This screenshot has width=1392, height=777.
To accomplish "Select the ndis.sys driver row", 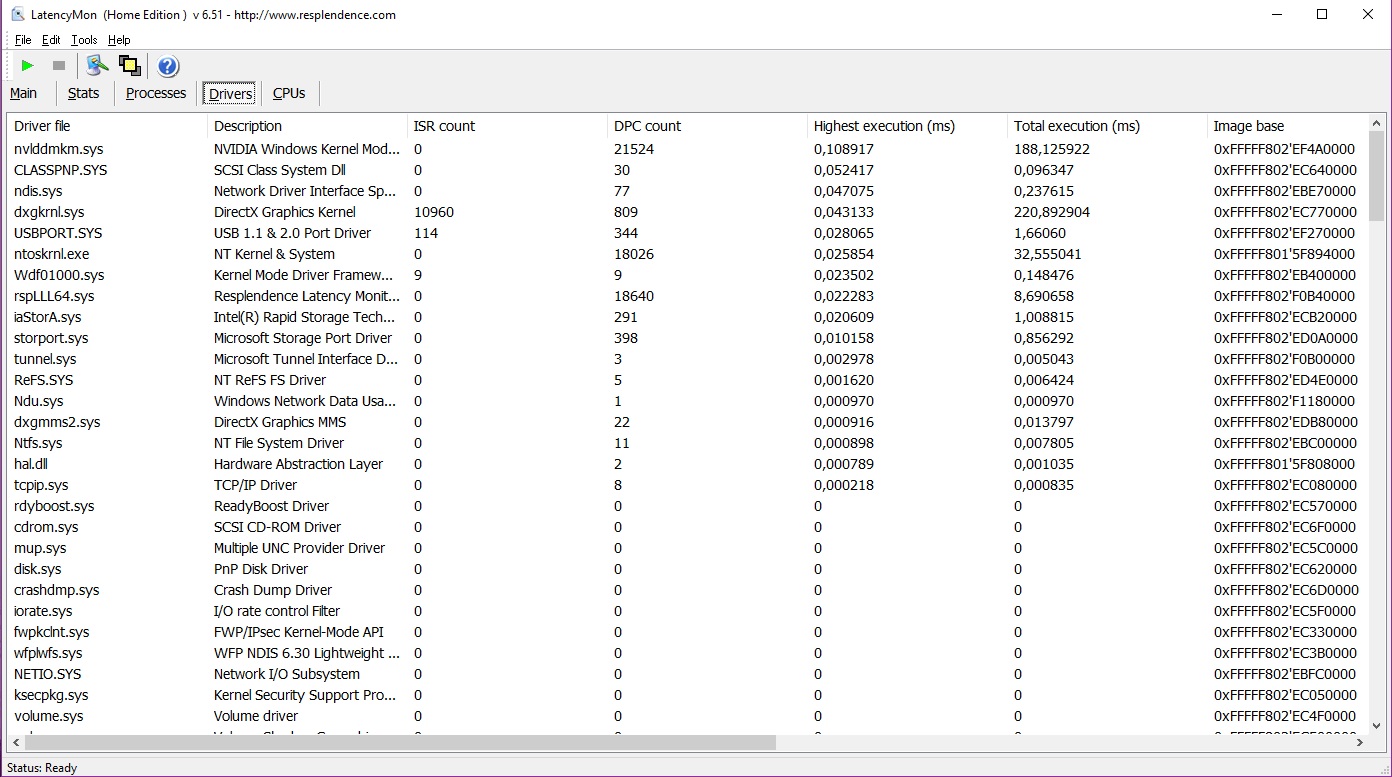I will [688, 191].
